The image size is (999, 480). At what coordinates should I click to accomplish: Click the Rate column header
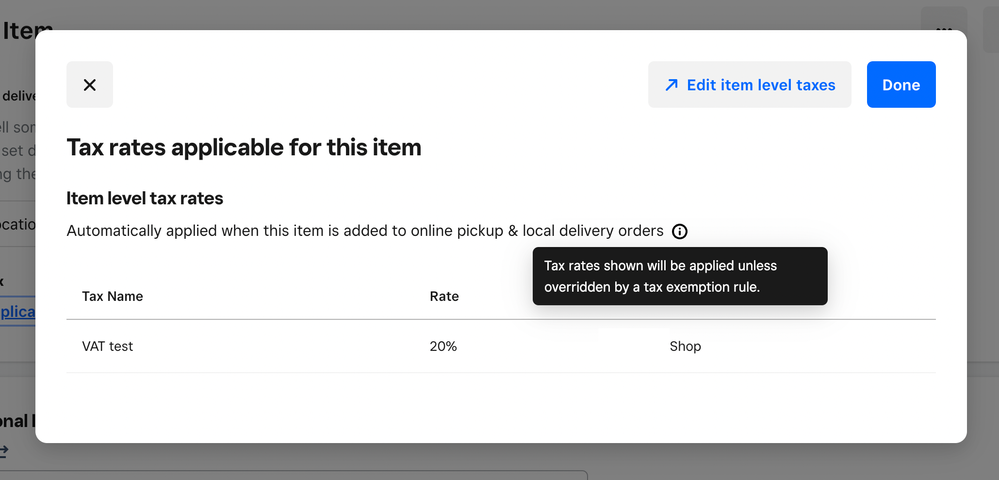point(444,296)
